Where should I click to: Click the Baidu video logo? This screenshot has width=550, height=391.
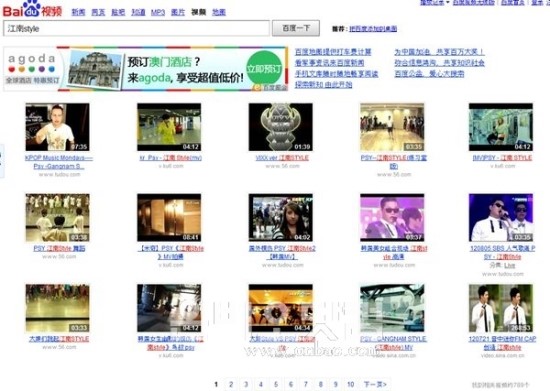tap(32, 9)
